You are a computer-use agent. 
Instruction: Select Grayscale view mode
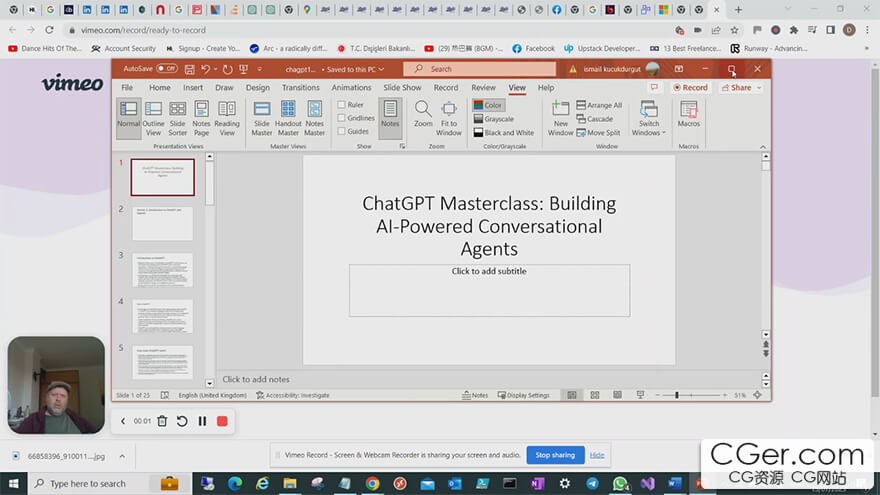pyautogui.click(x=494, y=119)
